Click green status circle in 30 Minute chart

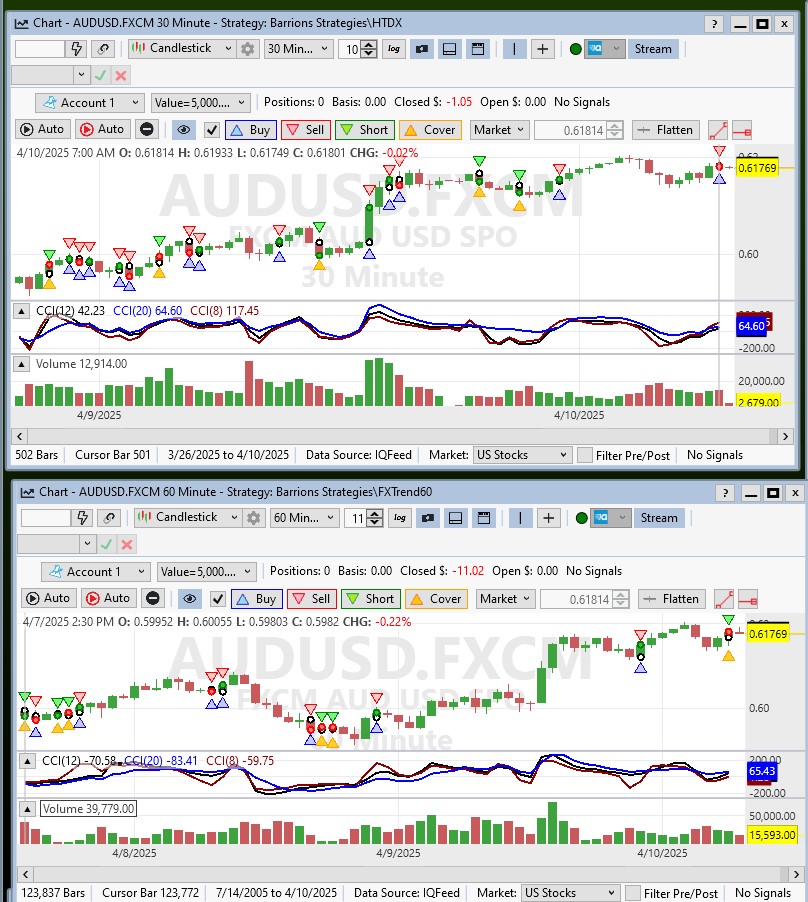[575, 49]
